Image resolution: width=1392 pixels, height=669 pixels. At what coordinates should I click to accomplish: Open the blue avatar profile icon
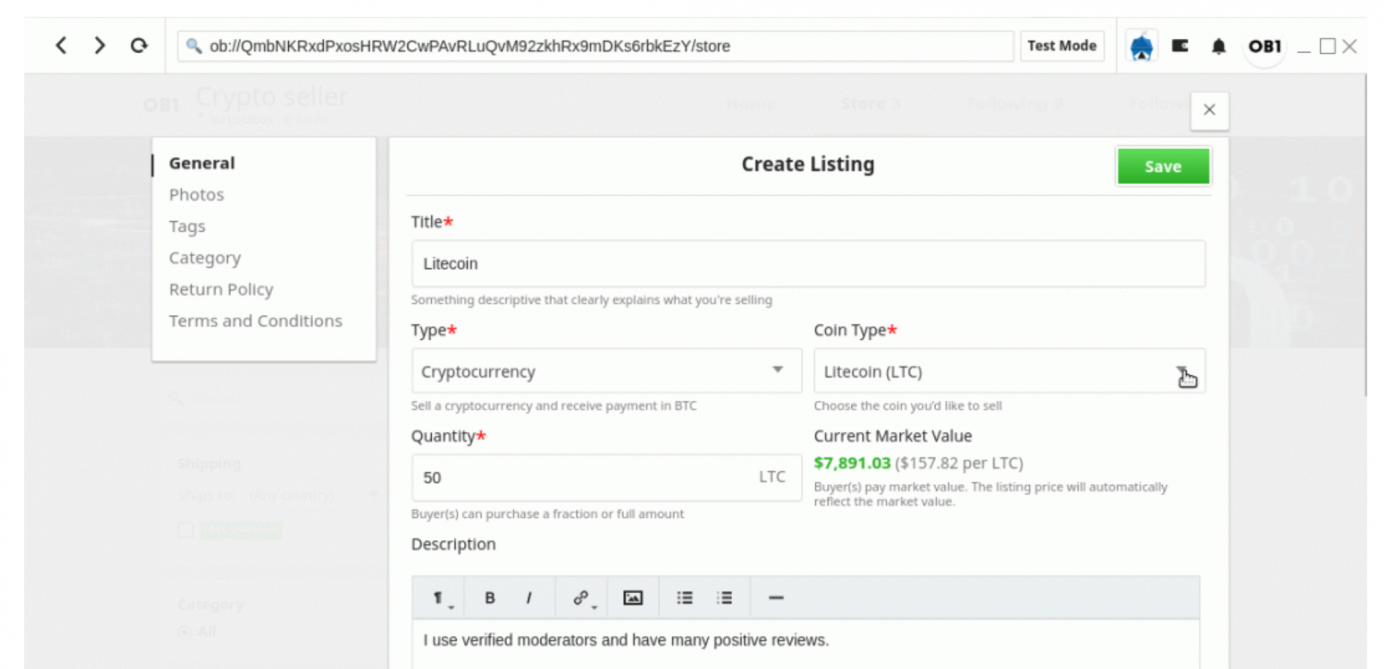pyautogui.click(x=1142, y=46)
